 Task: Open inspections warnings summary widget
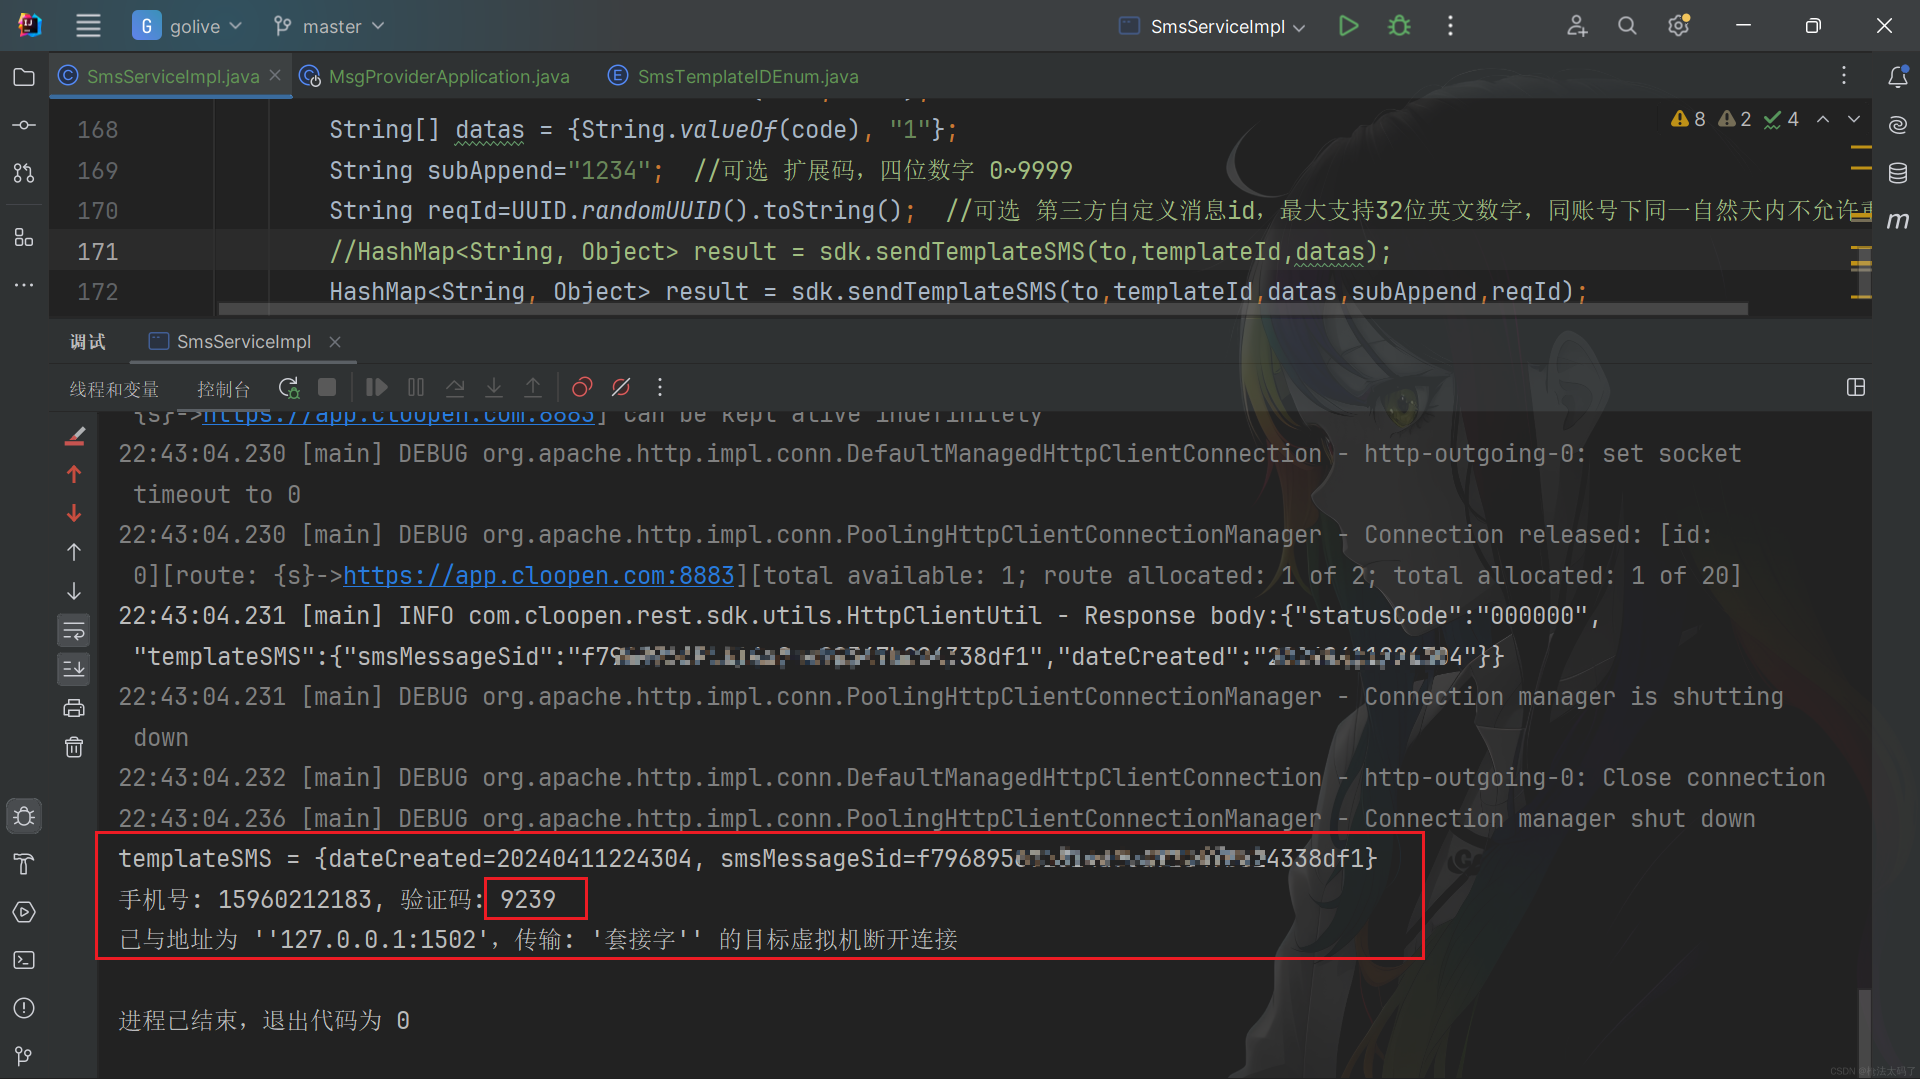click(x=1735, y=119)
